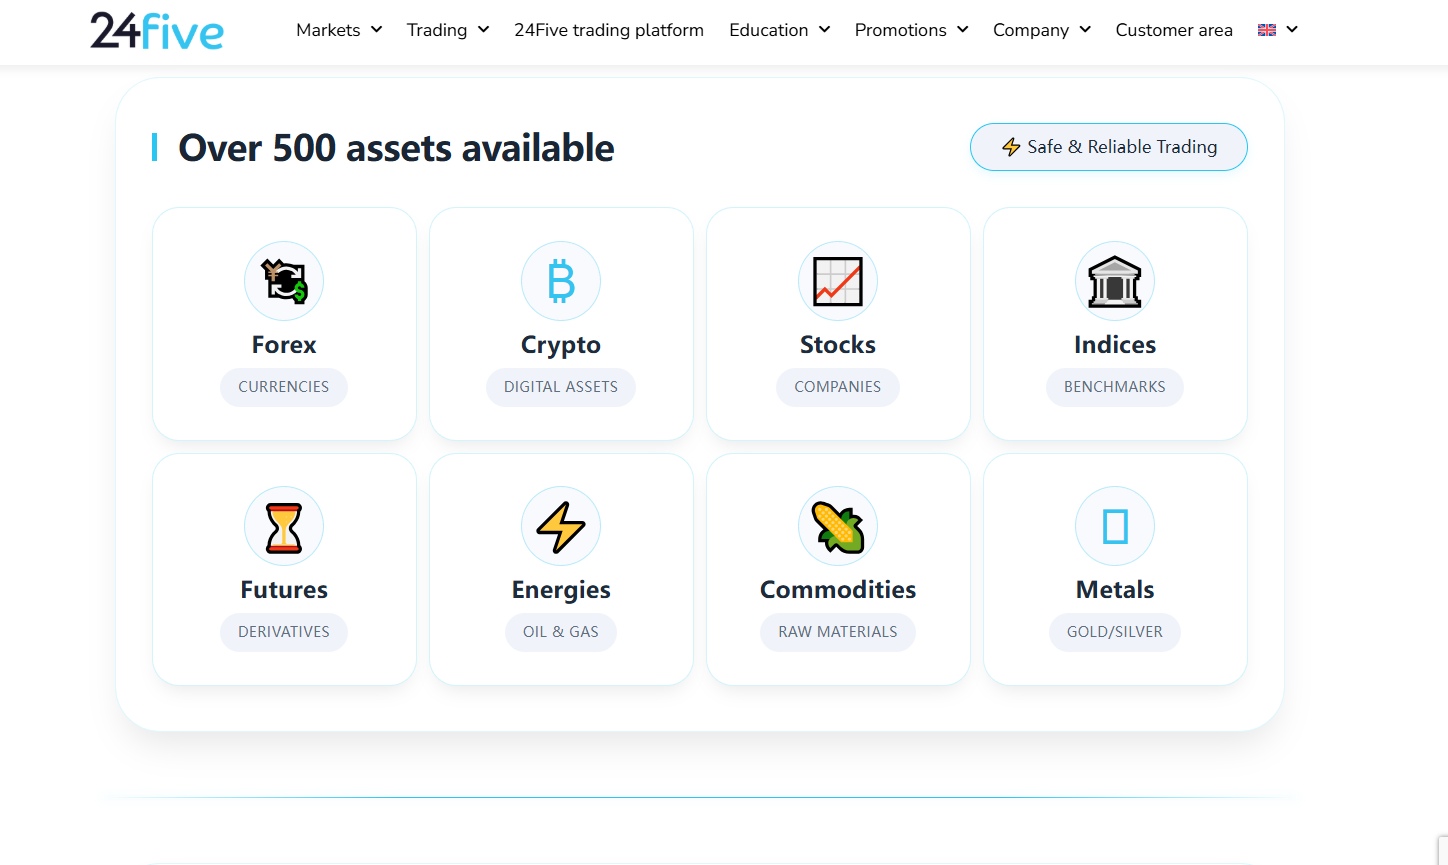Click the Crypto bitcoin icon
Screen dimensions: 1448x865
click(561, 281)
